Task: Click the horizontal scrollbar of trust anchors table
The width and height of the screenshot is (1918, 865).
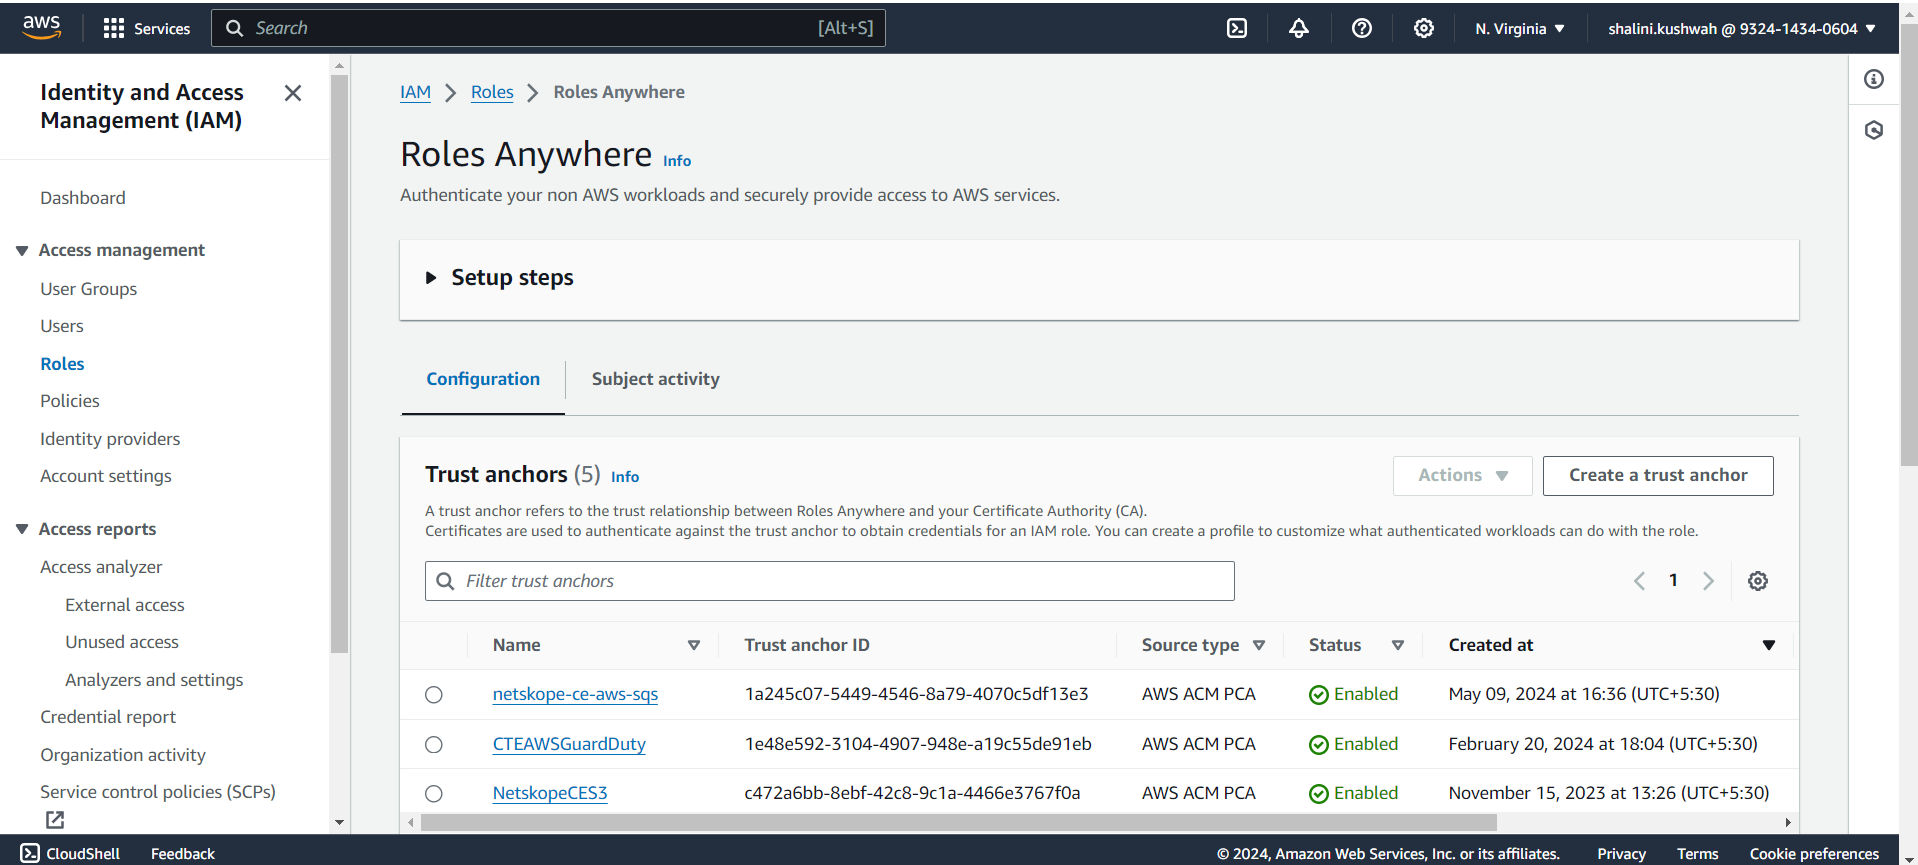Action: click(959, 823)
